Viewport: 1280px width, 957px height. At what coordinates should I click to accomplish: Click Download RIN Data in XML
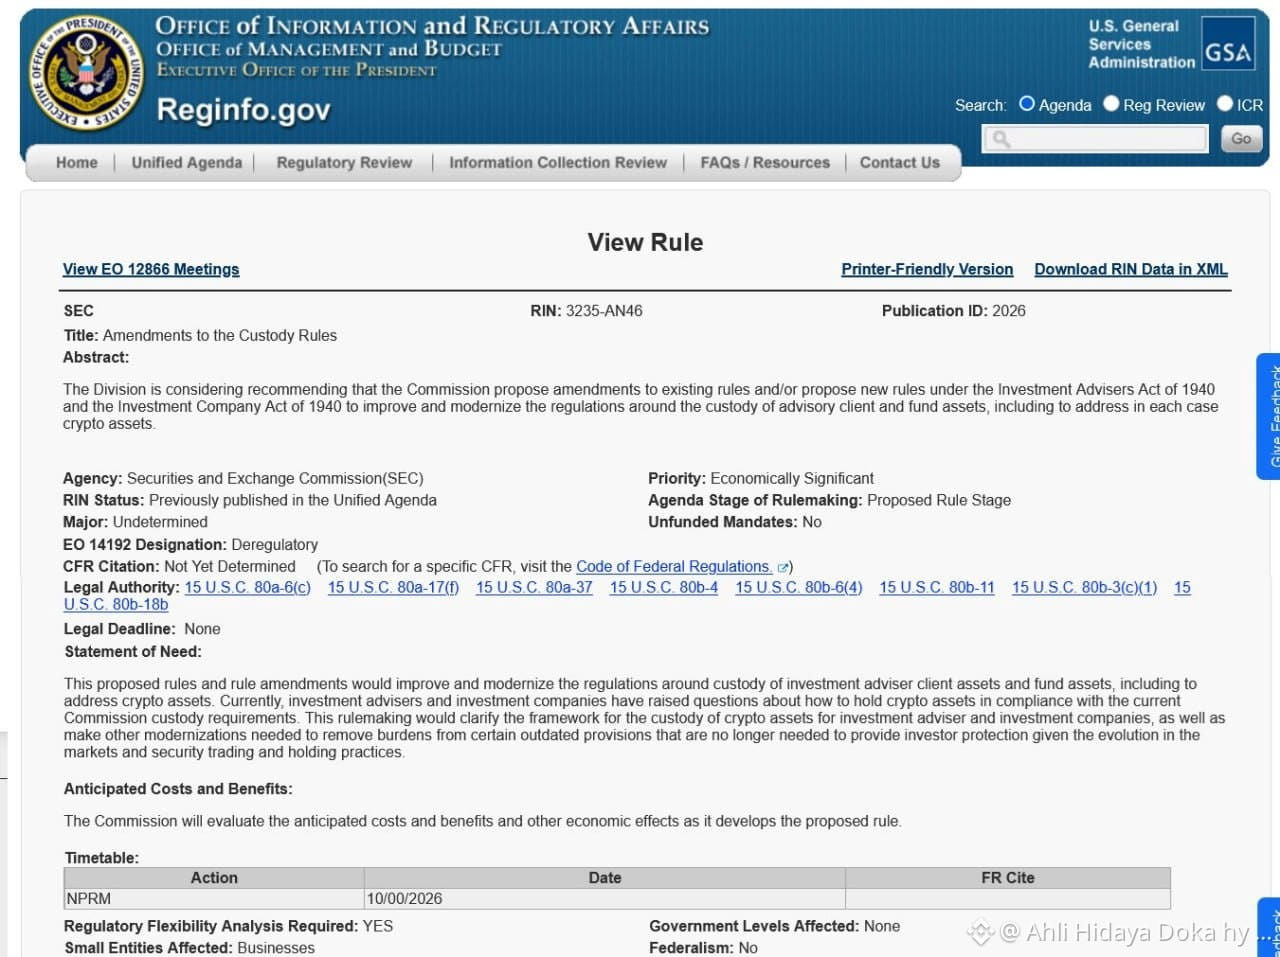(x=1131, y=269)
